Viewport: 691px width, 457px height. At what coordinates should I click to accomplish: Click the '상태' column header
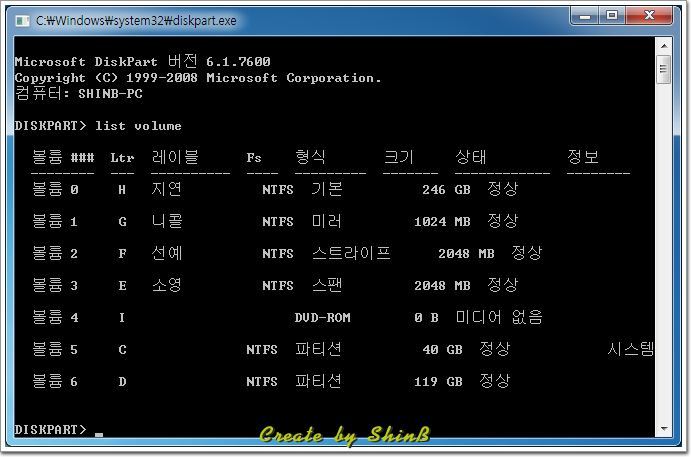(471, 157)
